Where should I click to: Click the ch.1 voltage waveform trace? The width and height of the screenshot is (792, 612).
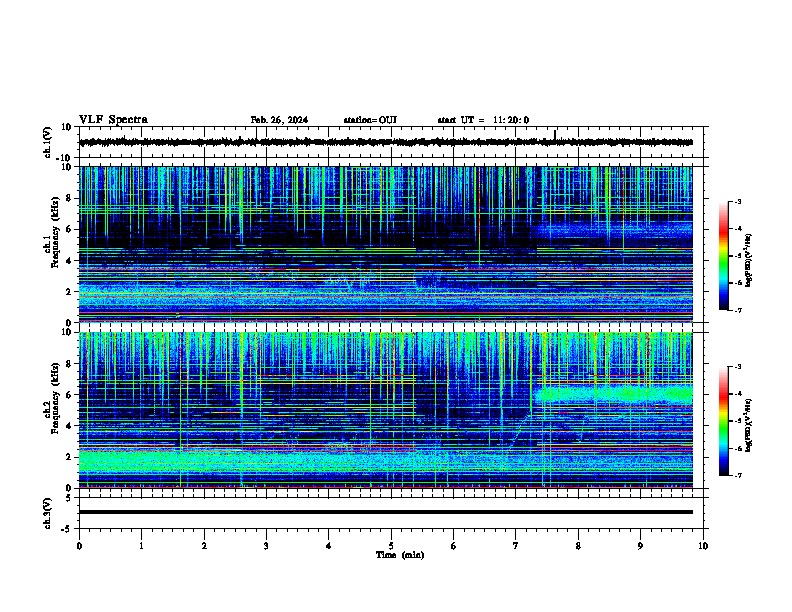point(386,142)
